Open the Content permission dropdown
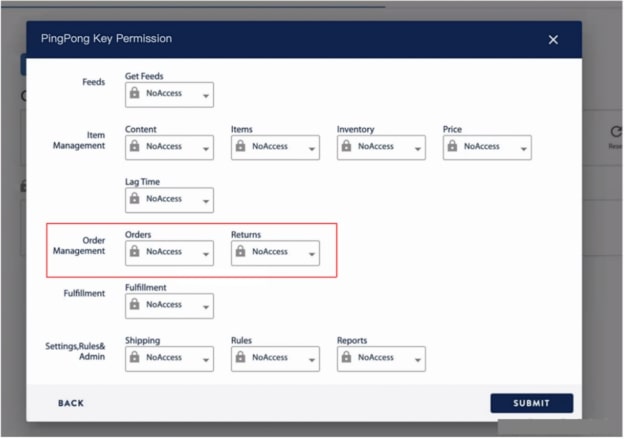The width and height of the screenshot is (624, 439). 169,148
